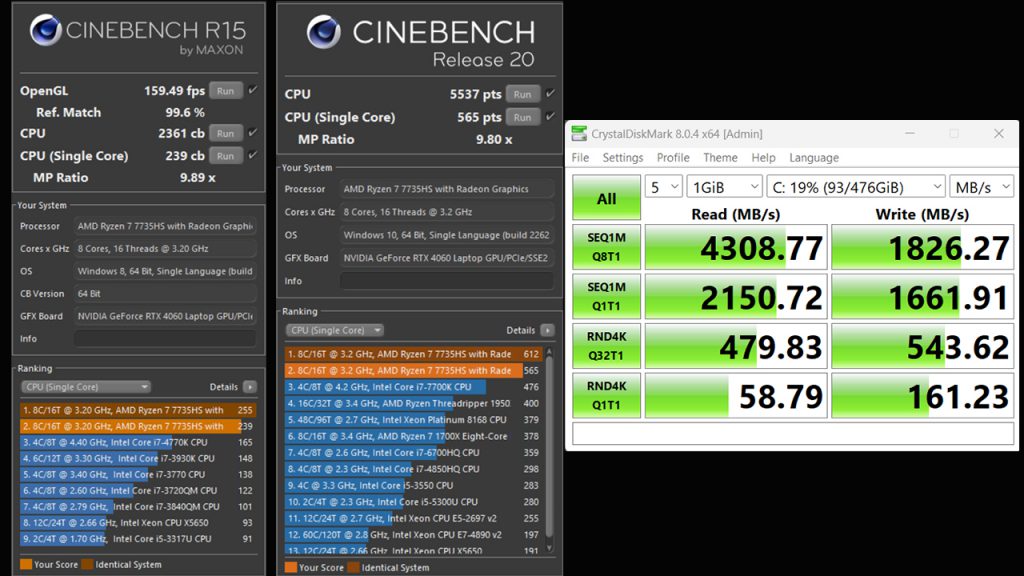Viewport: 1024px width, 576px height.
Task: Open the File menu in CrystalDiskMark
Action: (x=580, y=157)
